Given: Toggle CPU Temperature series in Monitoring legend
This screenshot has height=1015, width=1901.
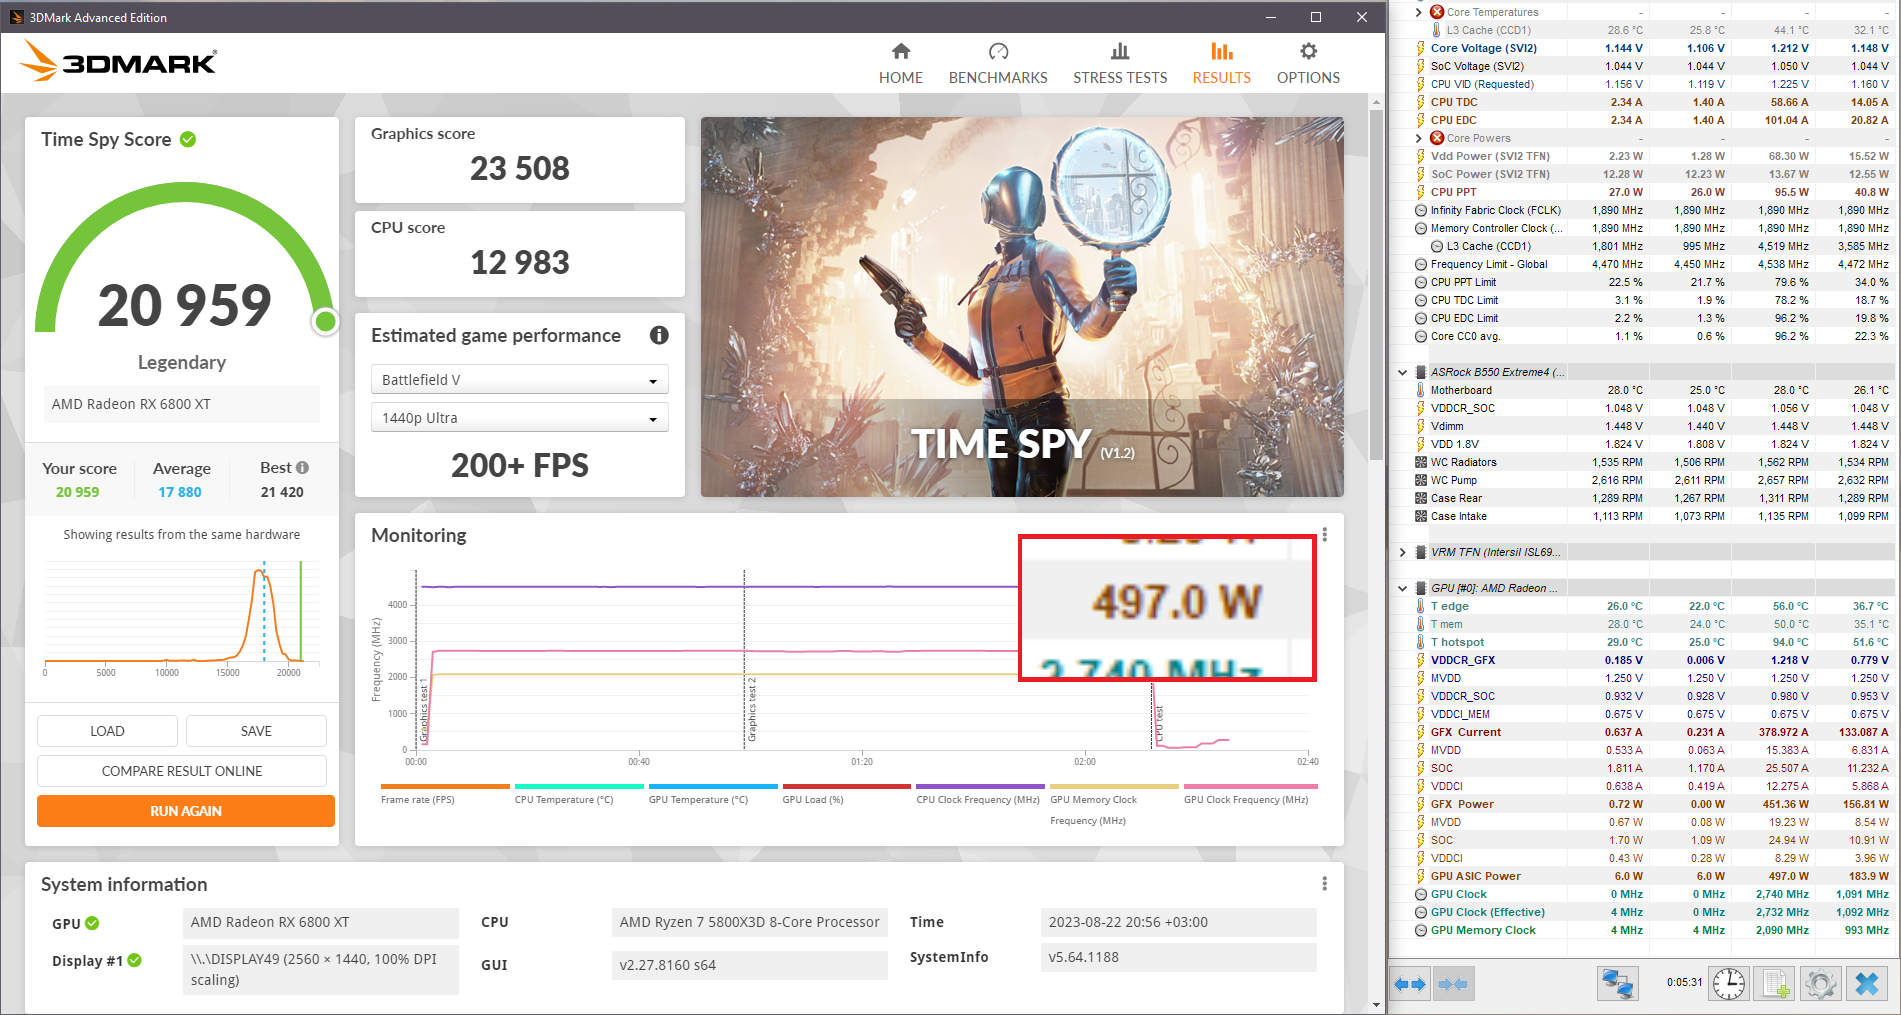Looking at the screenshot, I should point(579,794).
